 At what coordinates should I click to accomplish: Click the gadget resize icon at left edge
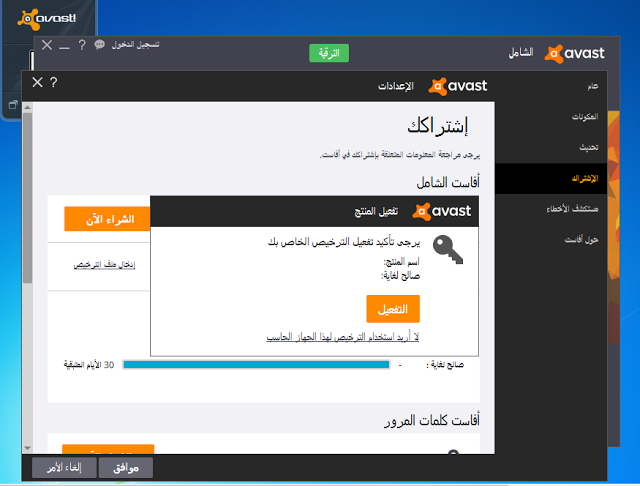[13, 105]
